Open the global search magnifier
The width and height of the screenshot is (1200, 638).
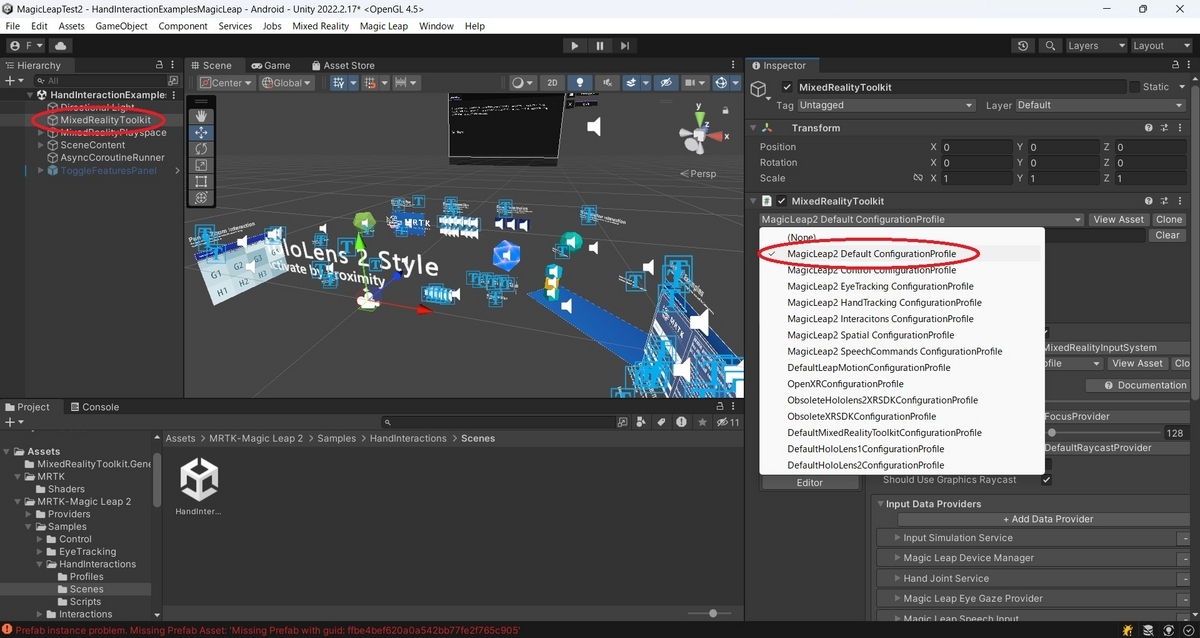(1049, 46)
